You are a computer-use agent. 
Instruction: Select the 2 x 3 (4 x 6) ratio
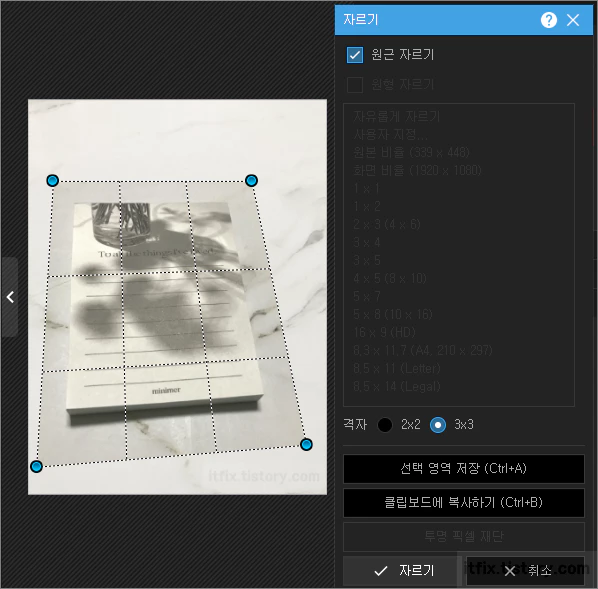pyautogui.click(x=386, y=224)
